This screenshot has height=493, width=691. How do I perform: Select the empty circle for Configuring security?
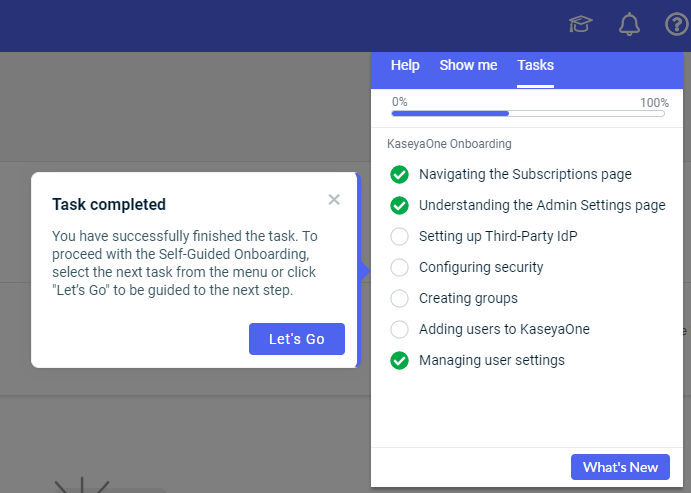pos(399,267)
